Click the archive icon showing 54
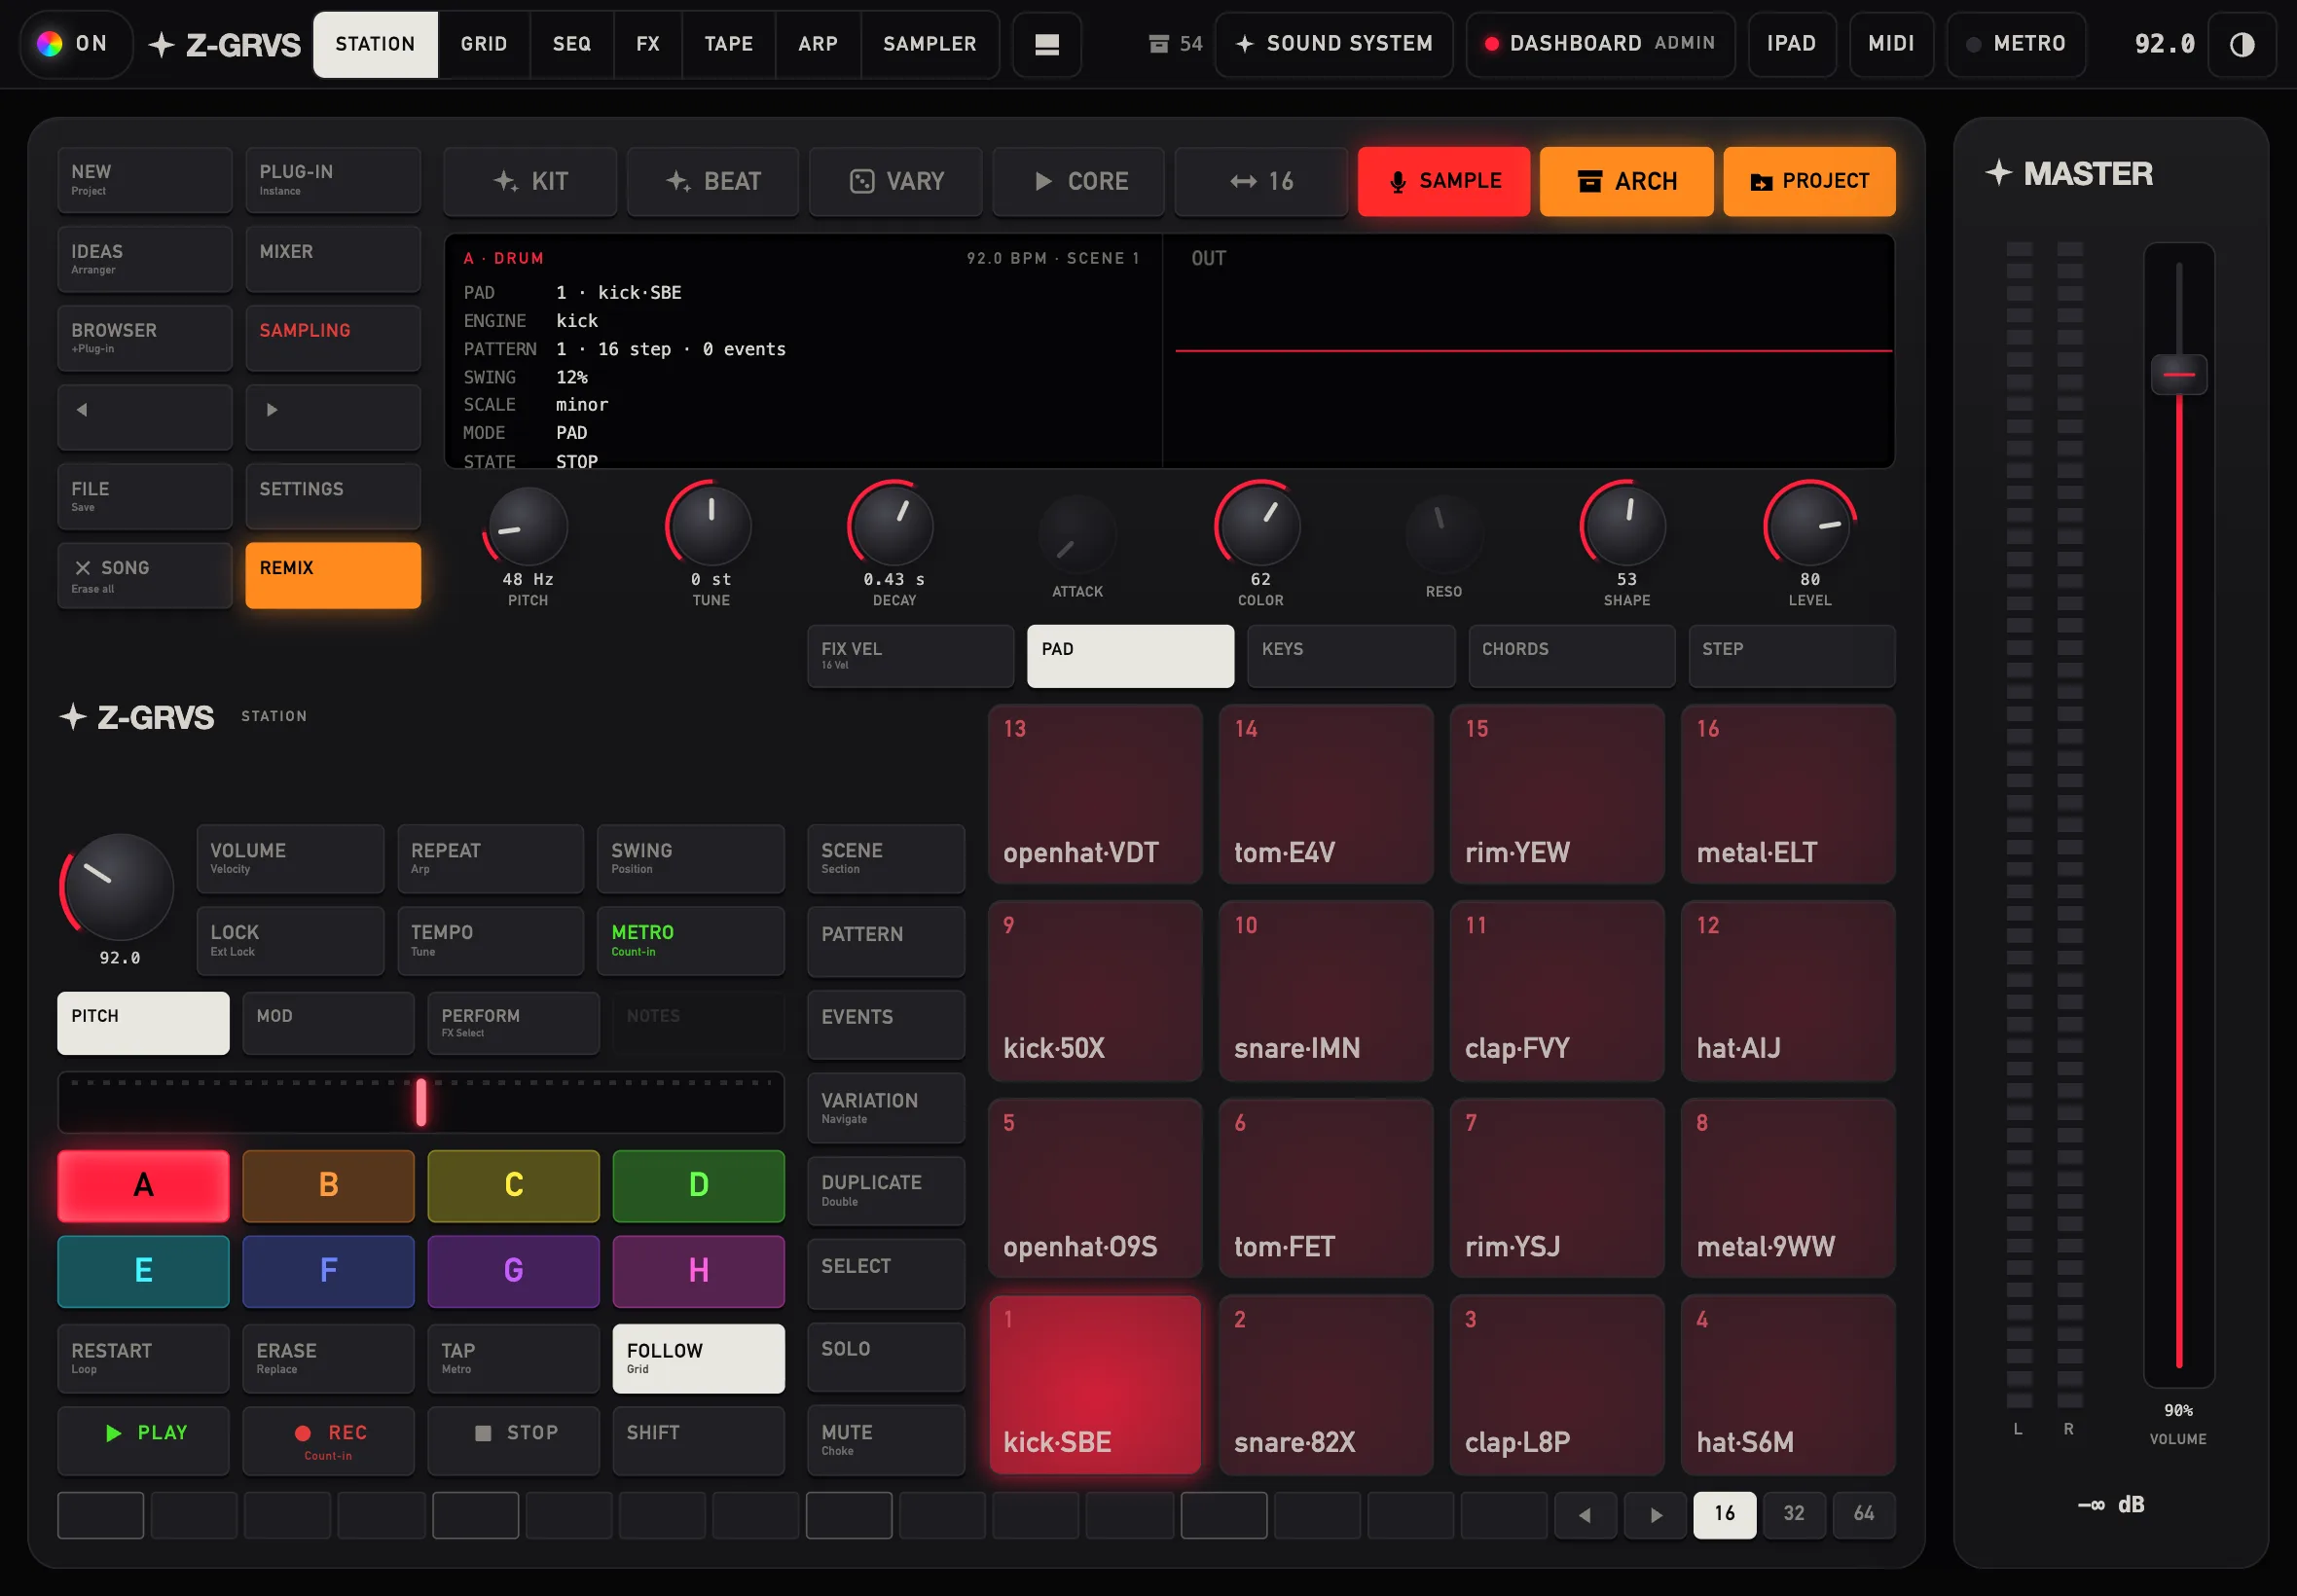Viewport: 2297px width, 1596px height. (x=1175, y=44)
